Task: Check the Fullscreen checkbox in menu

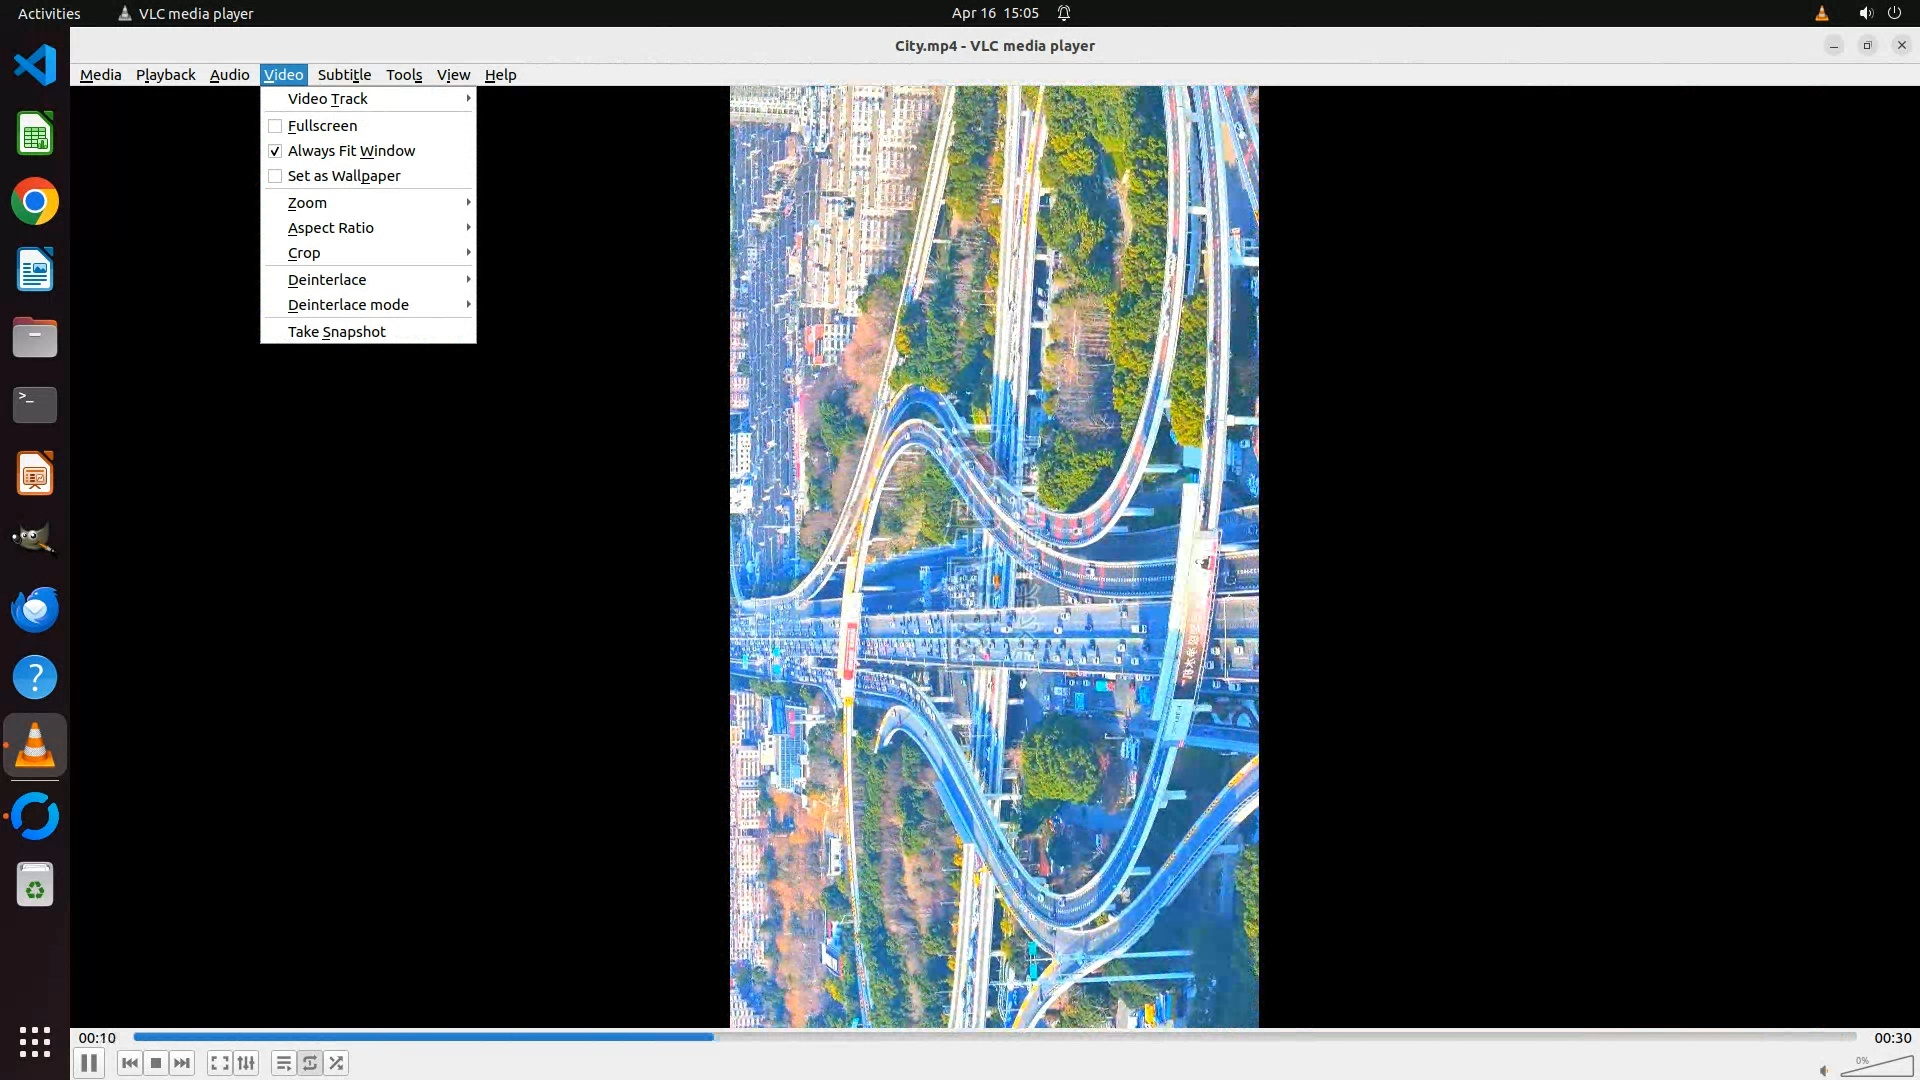Action: (275, 126)
